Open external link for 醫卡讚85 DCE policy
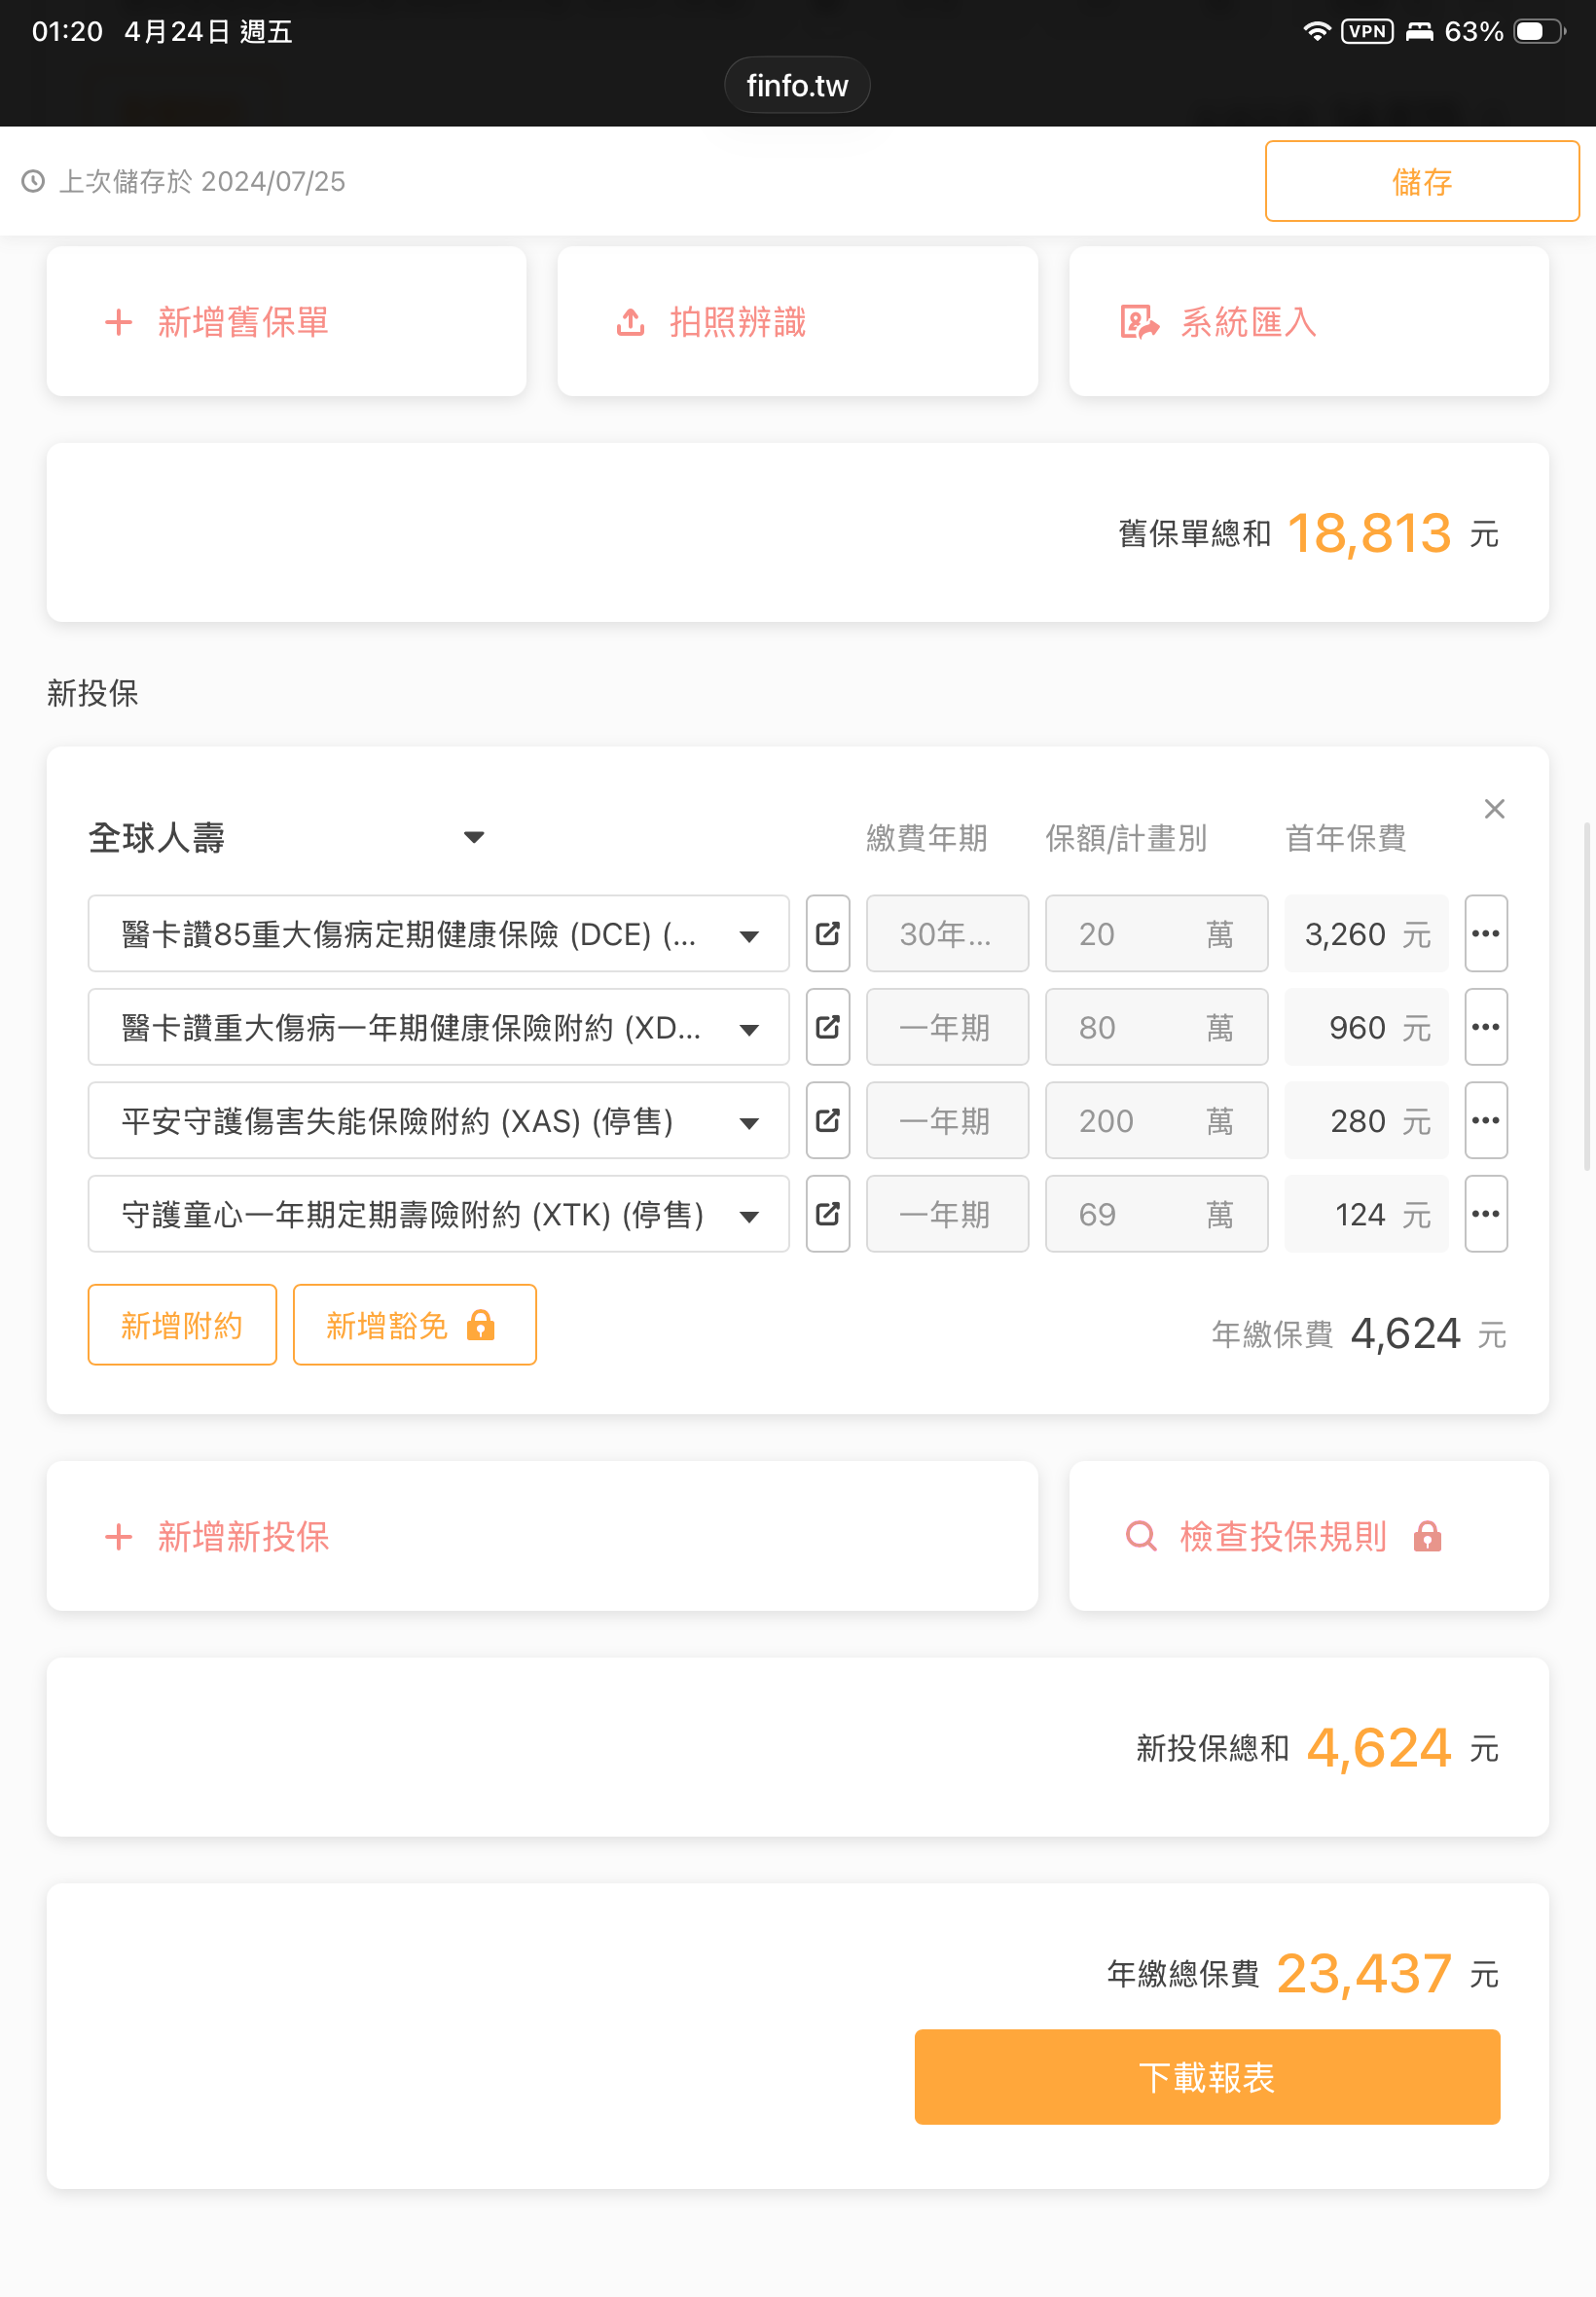 pyautogui.click(x=827, y=933)
